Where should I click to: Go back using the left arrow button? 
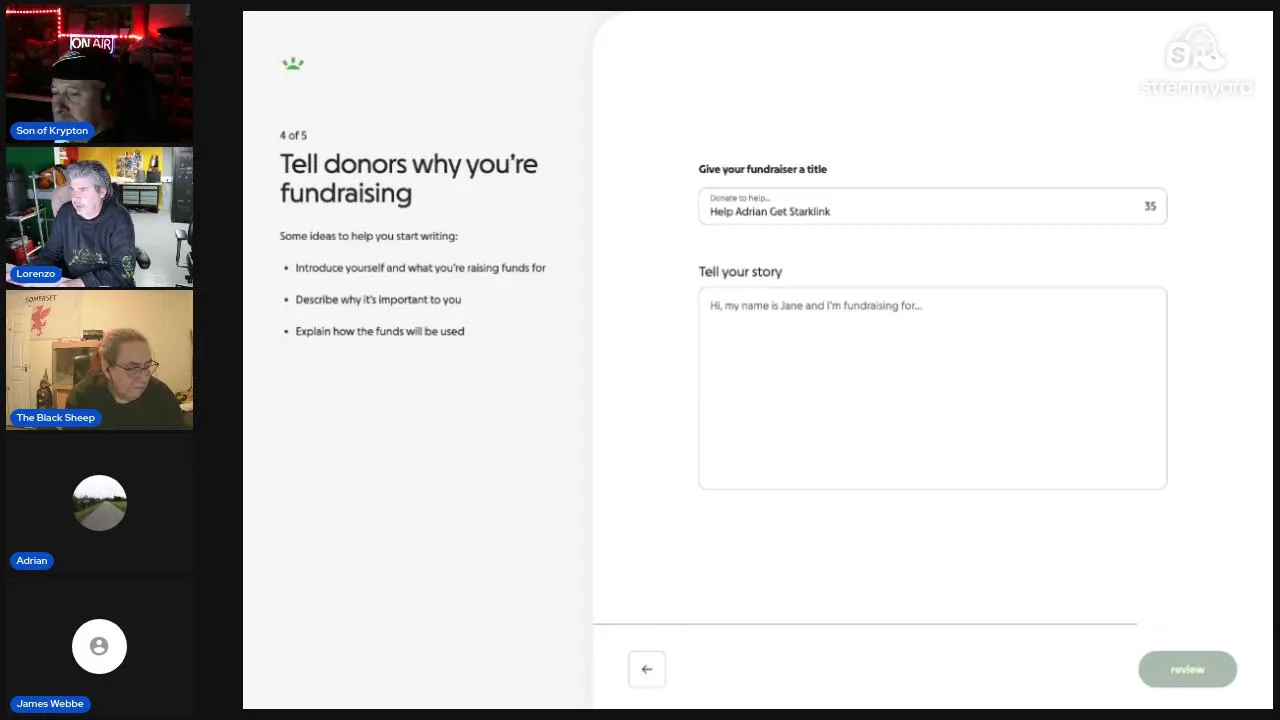point(647,669)
